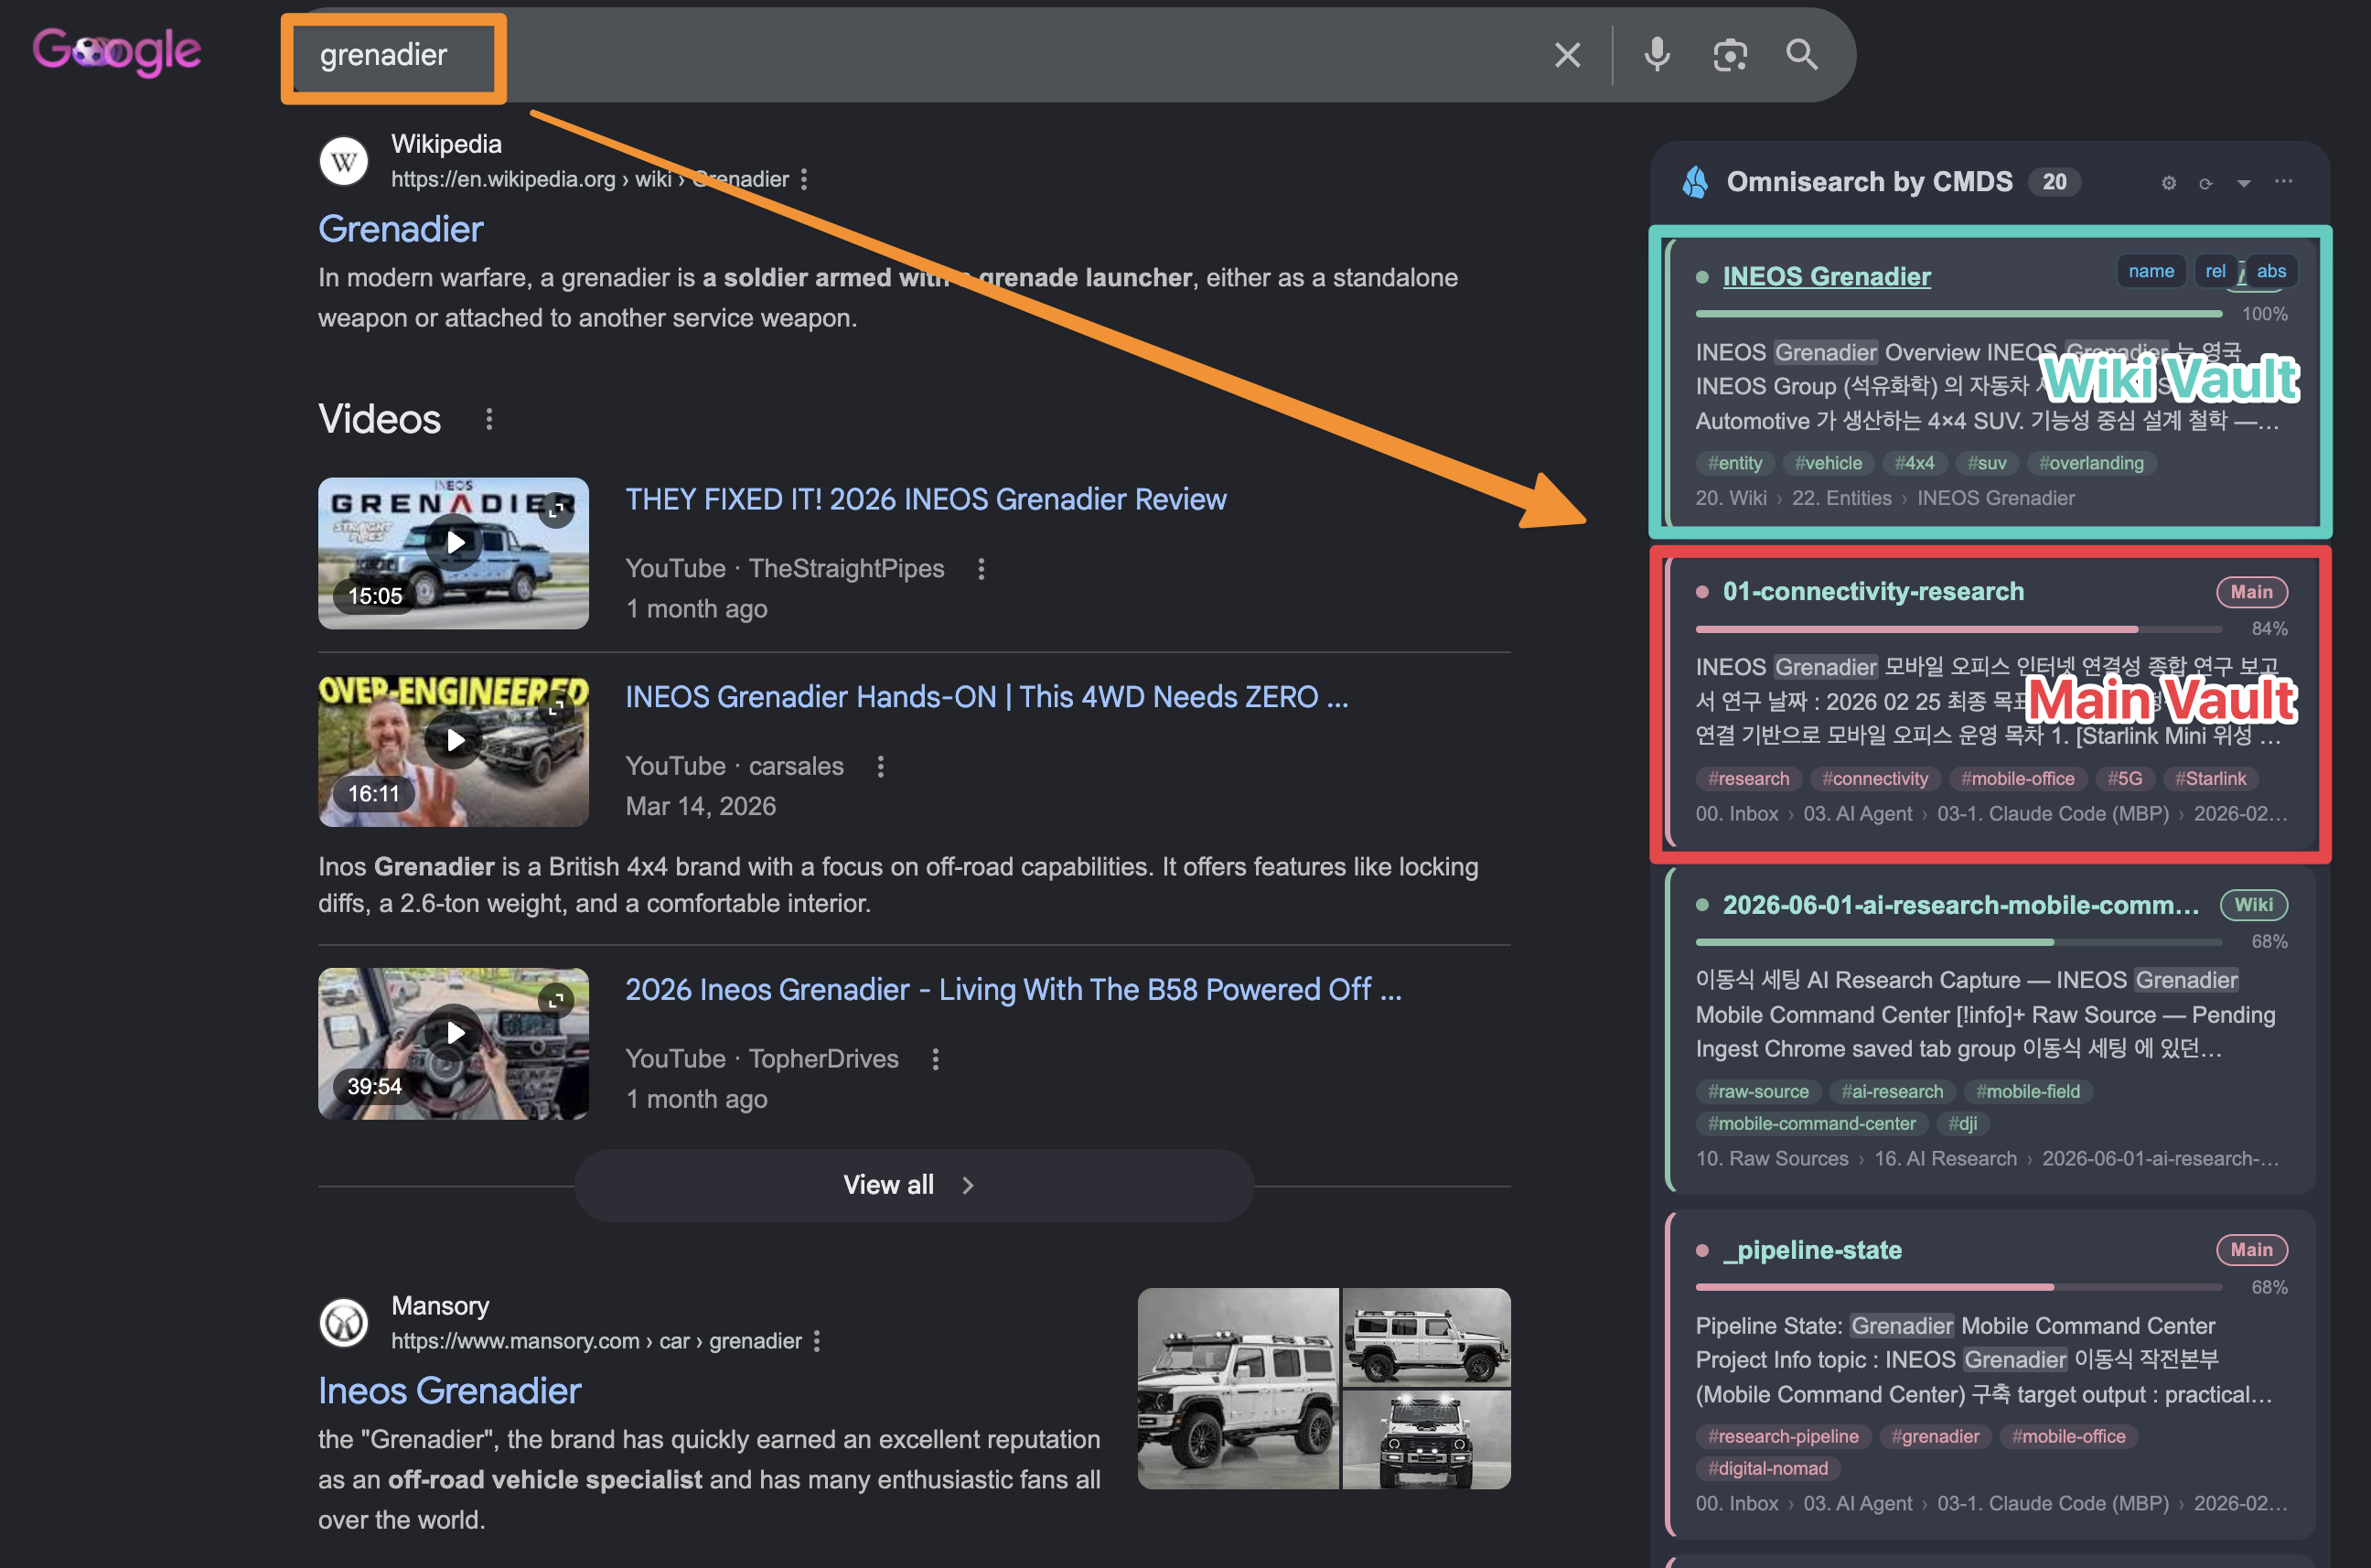Screen dimensions: 2371x1568
Task: Open the top-right Mansory Grenadier image
Action: pos(1427,1337)
